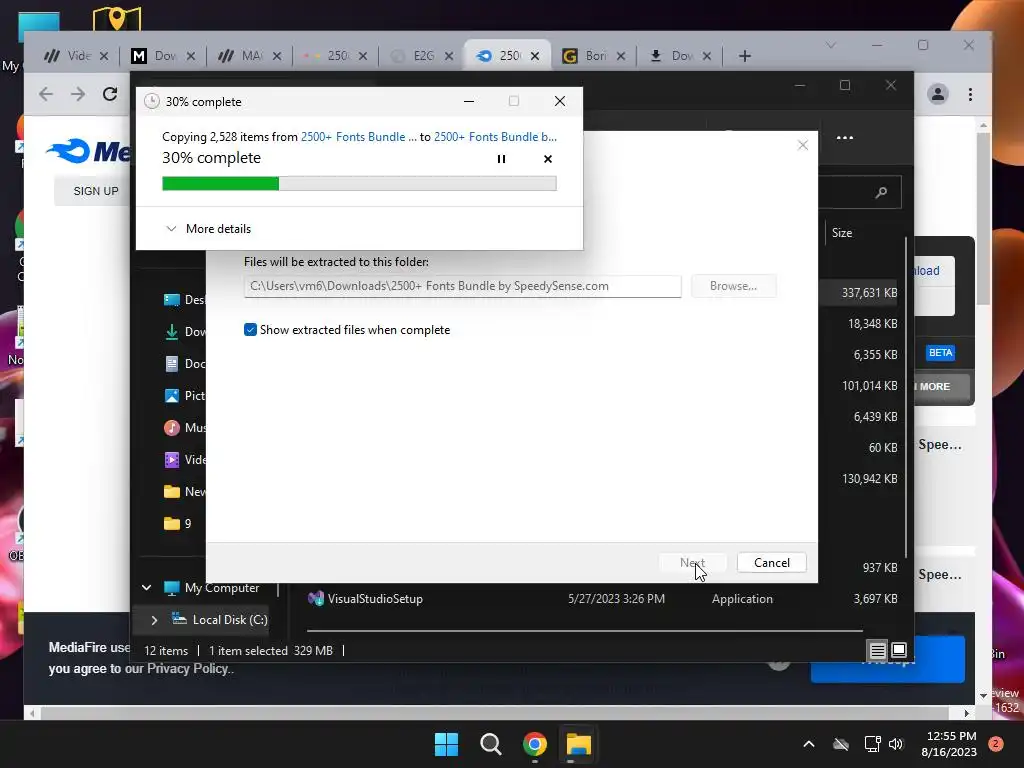Click the 337,631 KB file size row

[869, 293]
